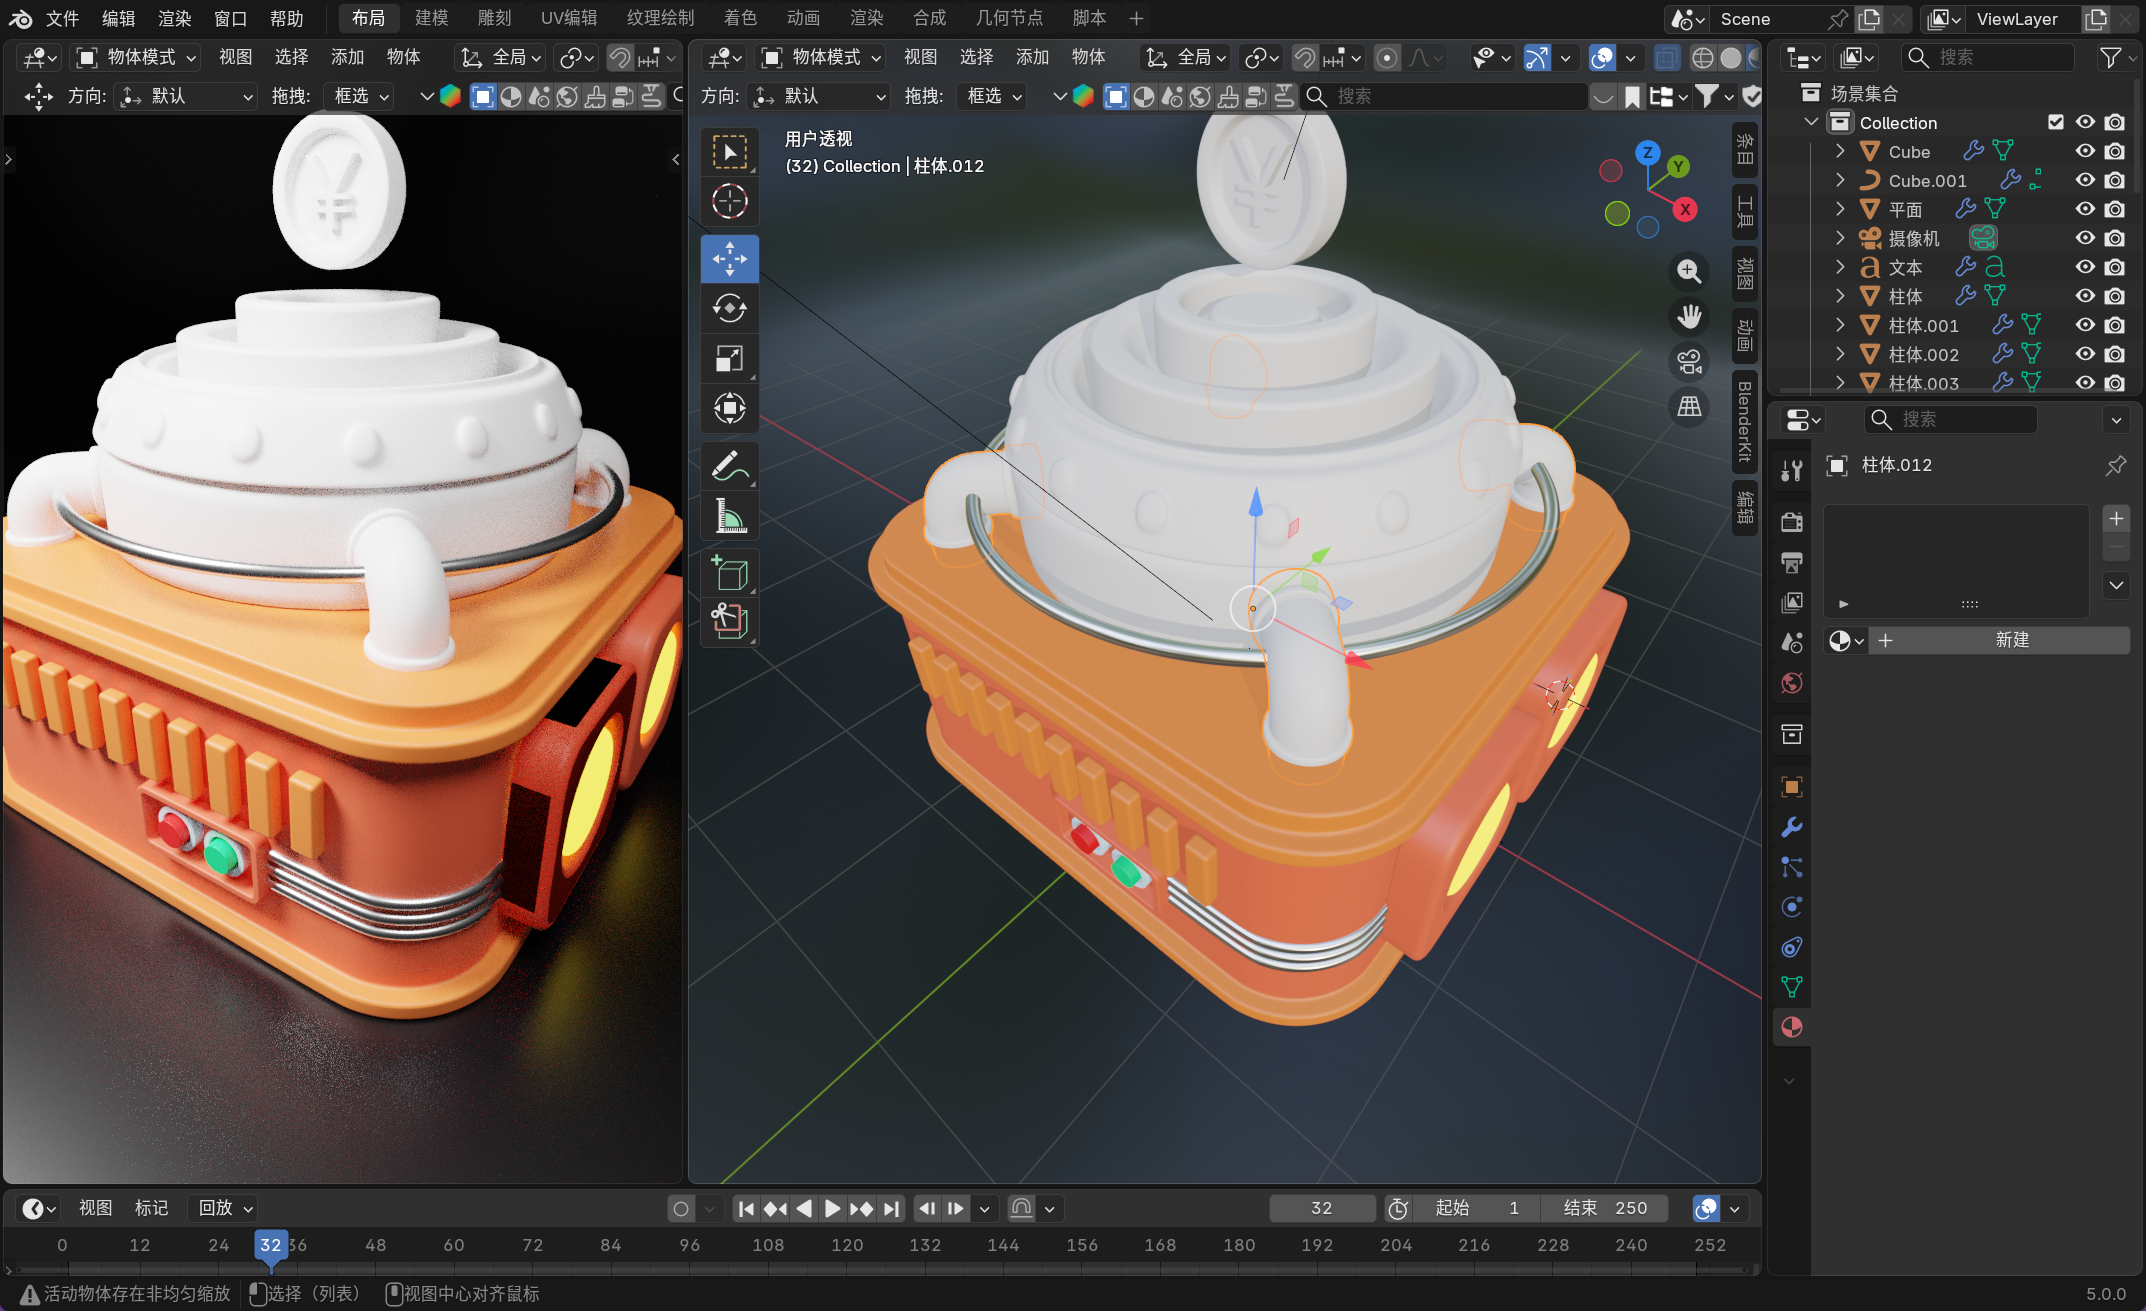Screen dimensions: 2146x1311
Task: Click the Add Cube tool
Action: pyautogui.click(x=729, y=574)
